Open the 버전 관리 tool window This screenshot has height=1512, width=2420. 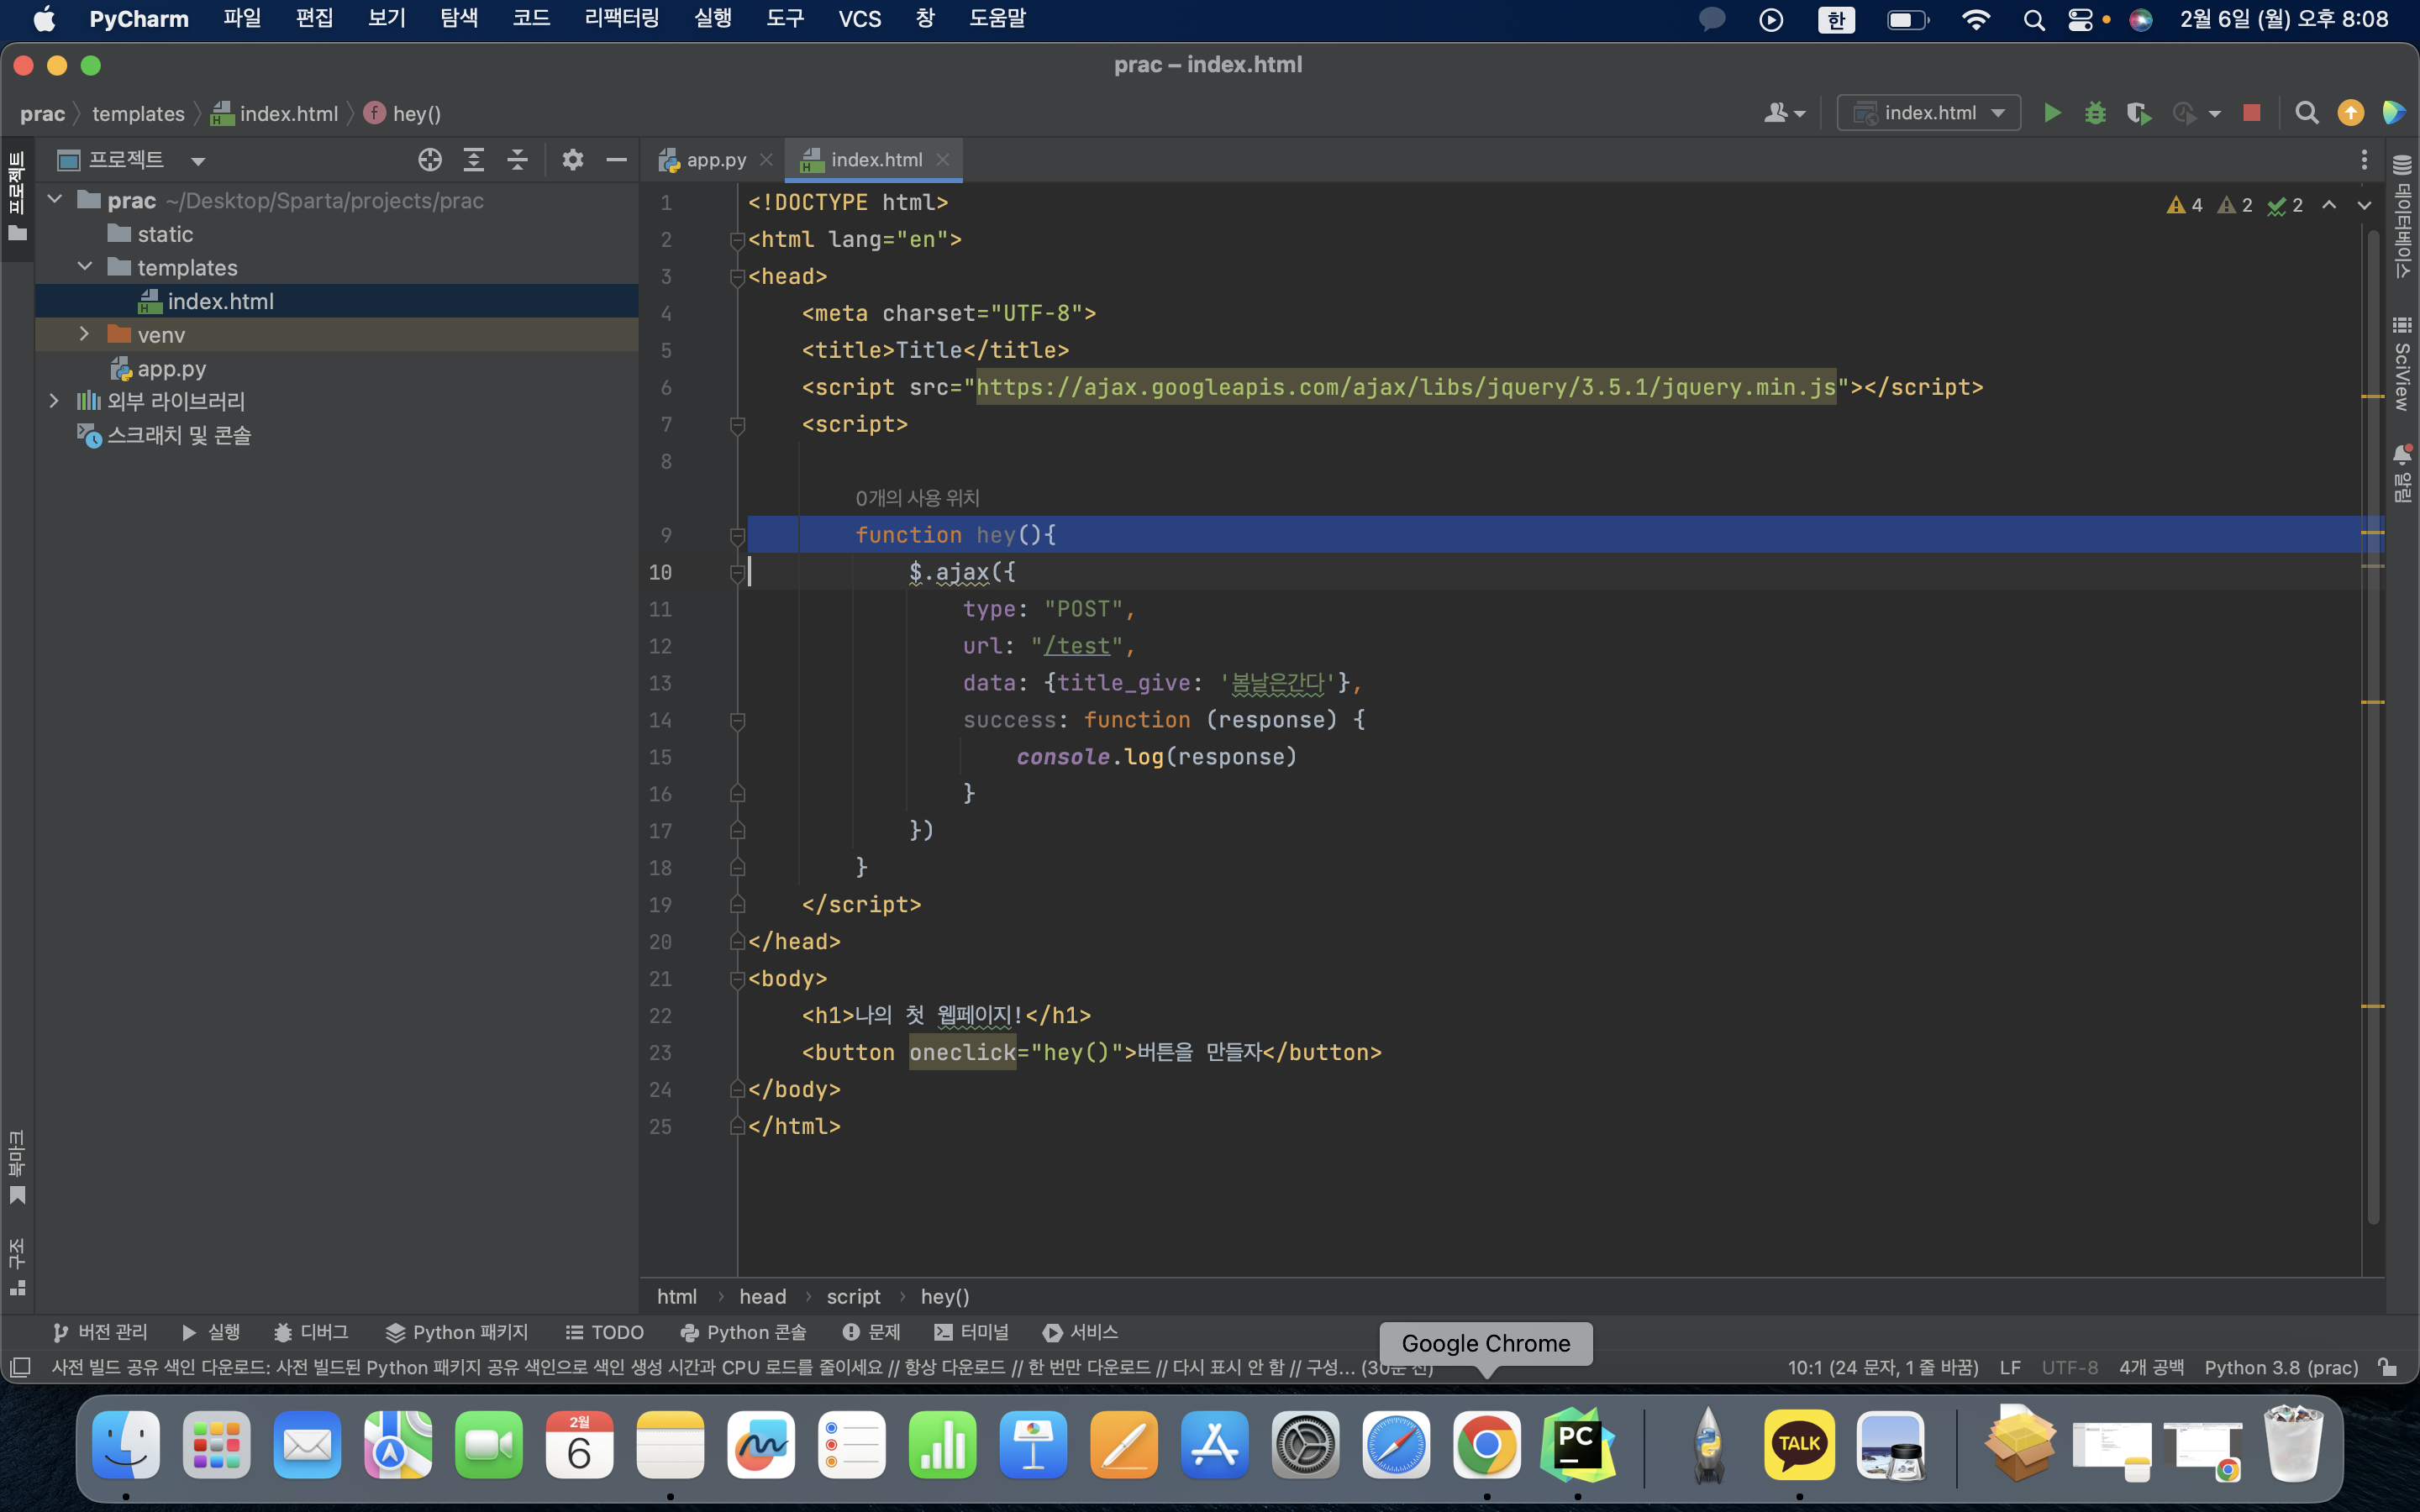point(100,1332)
